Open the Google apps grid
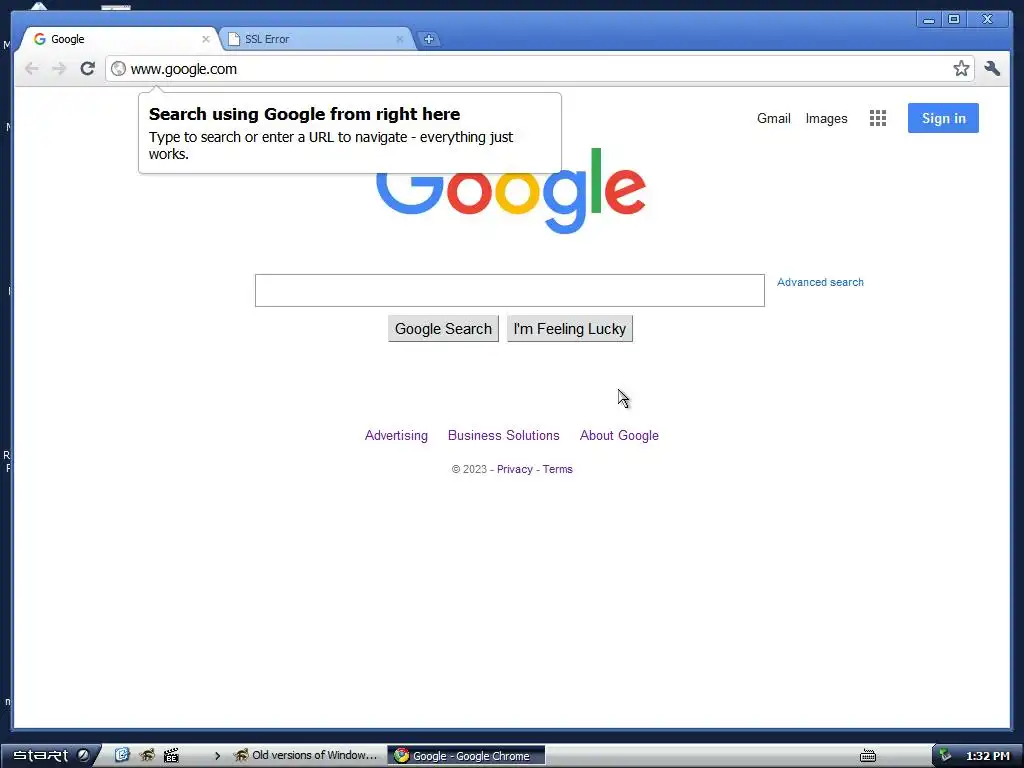 [878, 118]
